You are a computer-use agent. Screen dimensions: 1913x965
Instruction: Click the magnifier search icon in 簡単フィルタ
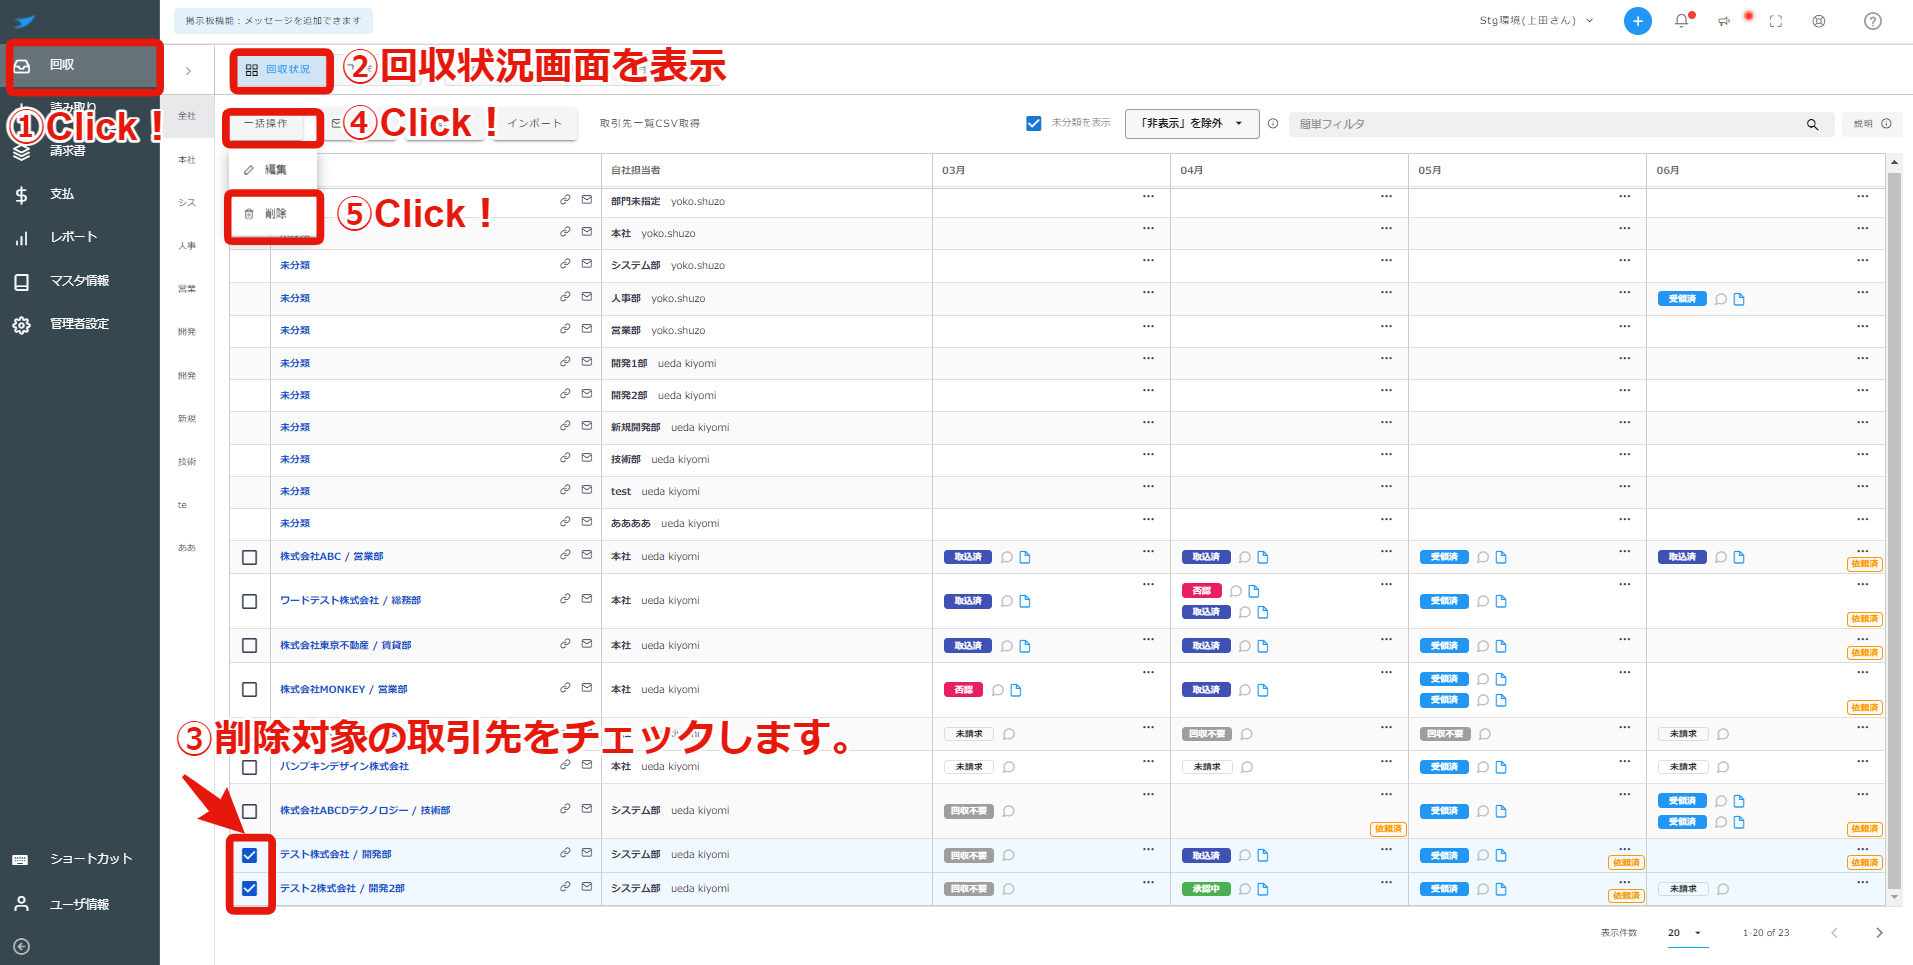pyautogui.click(x=1812, y=124)
